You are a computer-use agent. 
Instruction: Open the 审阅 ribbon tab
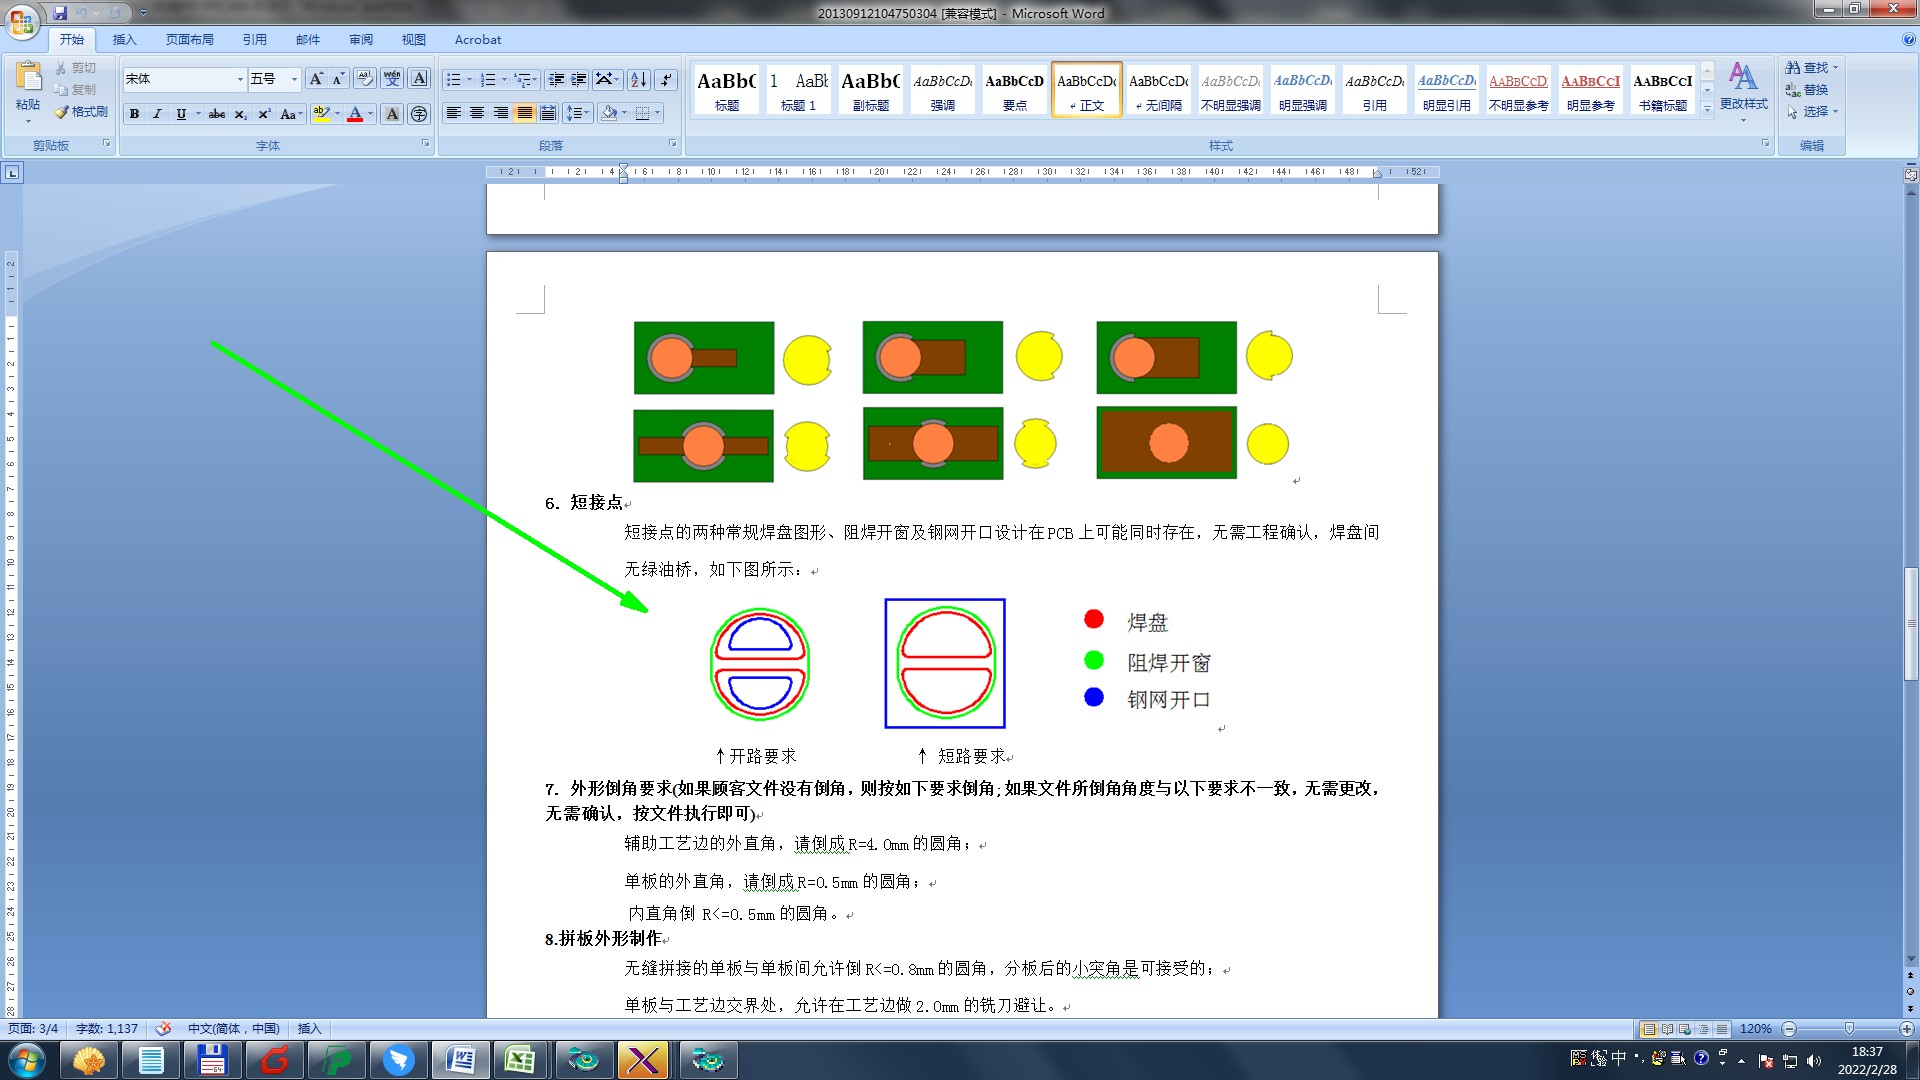(x=360, y=40)
